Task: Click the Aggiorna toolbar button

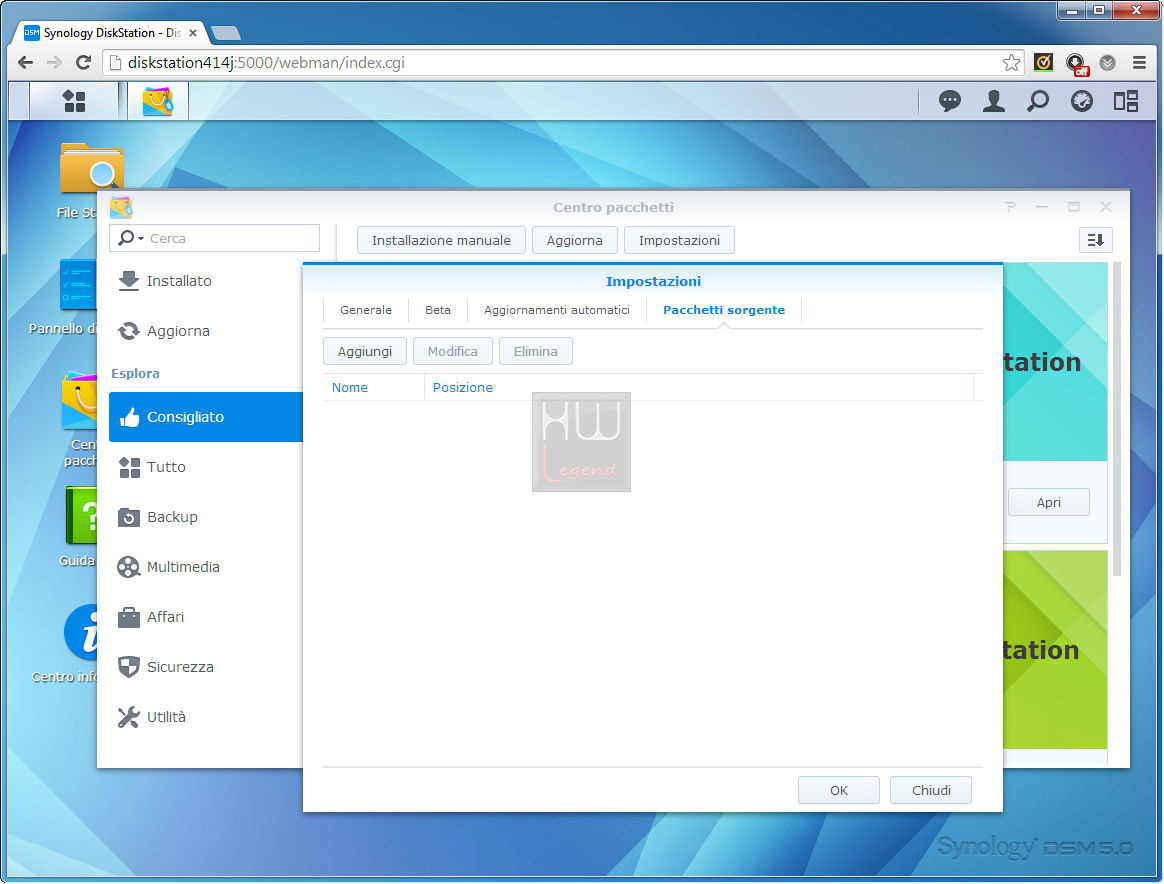Action: click(x=575, y=240)
